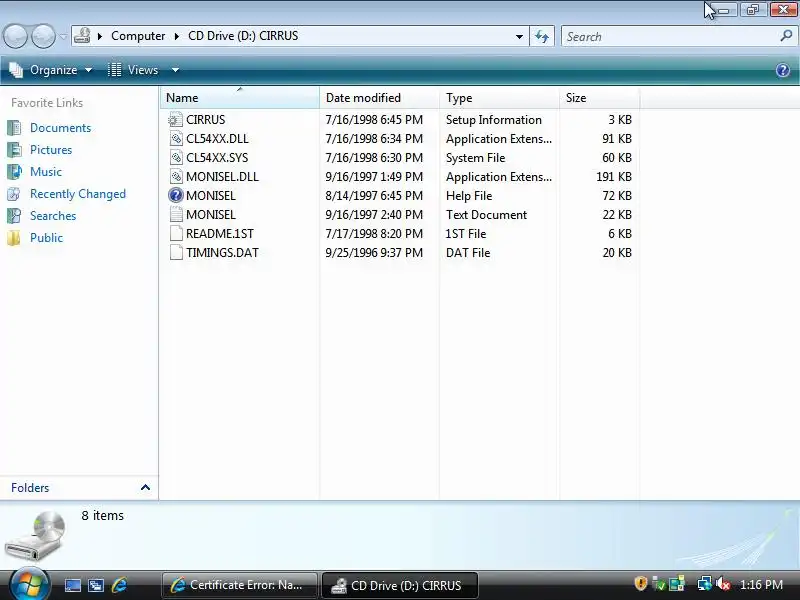Screen dimensions: 800x600
Task: Click the network tray icon
Action: coord(705,583)
